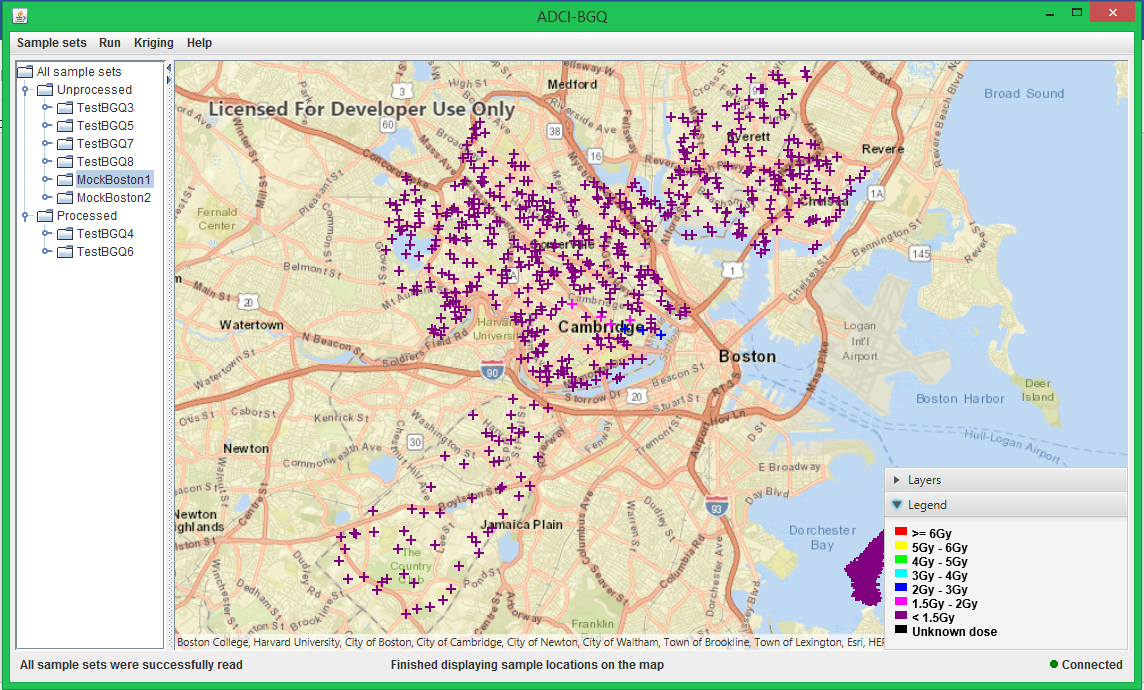Click the Java application icon in title bar
The width and height of the screenshot is (1144, 690).
pos(20,15)
